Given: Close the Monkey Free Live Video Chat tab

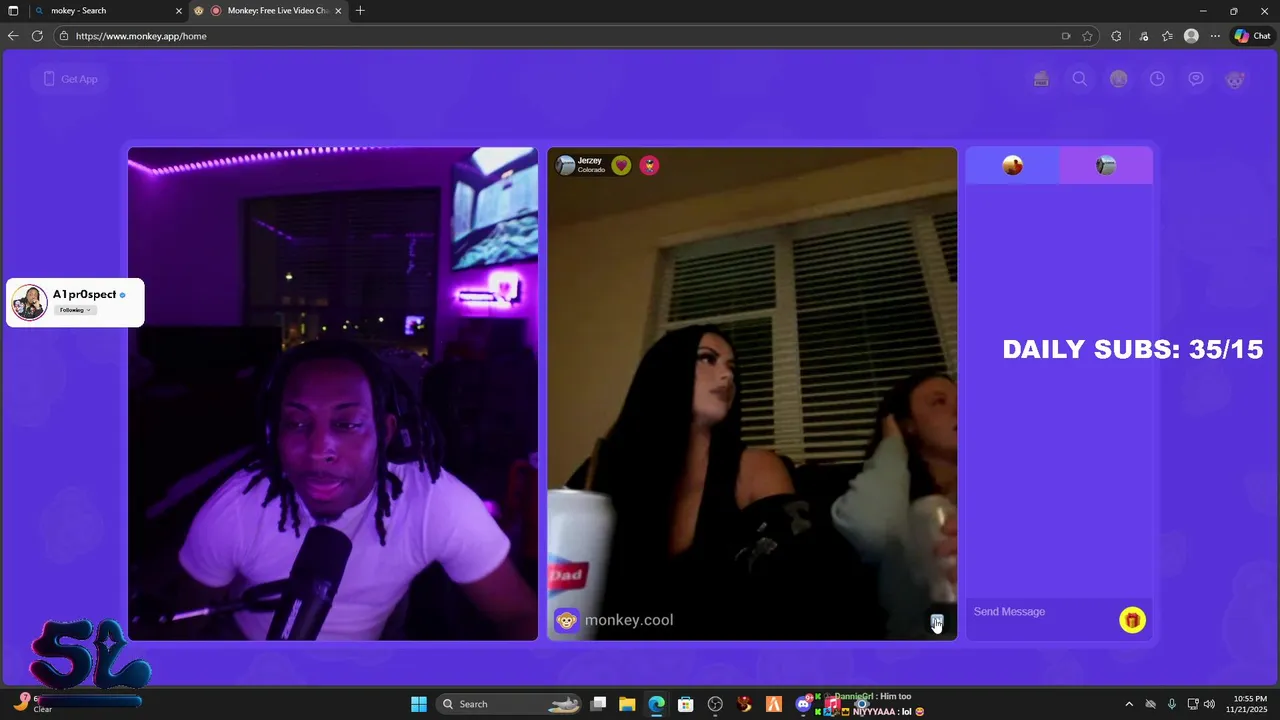Looking at the screenshot, I should tap(338, 11).
